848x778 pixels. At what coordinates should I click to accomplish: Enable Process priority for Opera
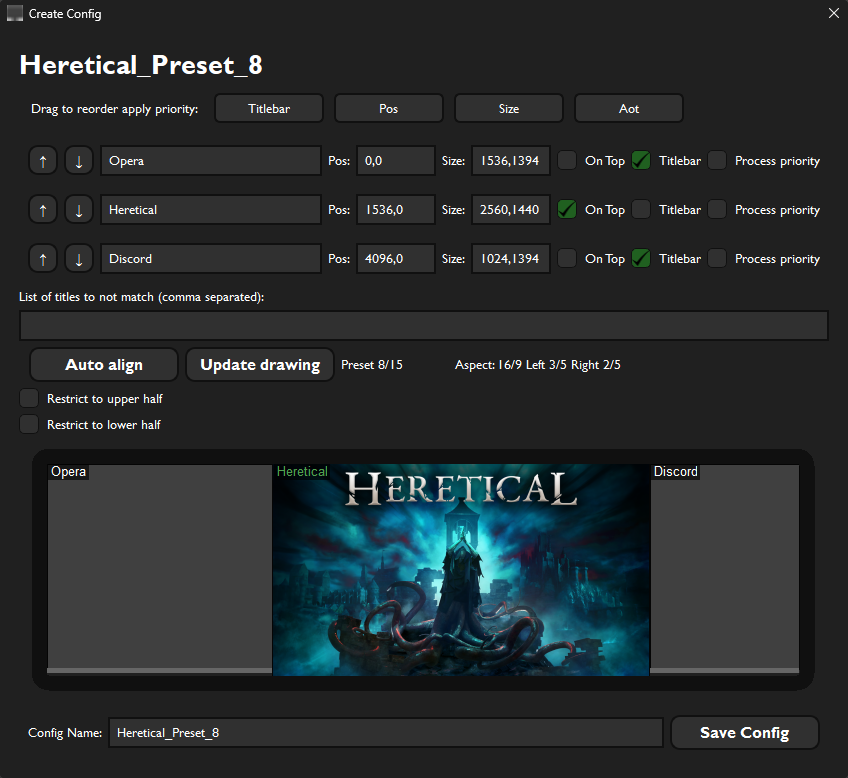pyautogui.click(x=717, y=161)
